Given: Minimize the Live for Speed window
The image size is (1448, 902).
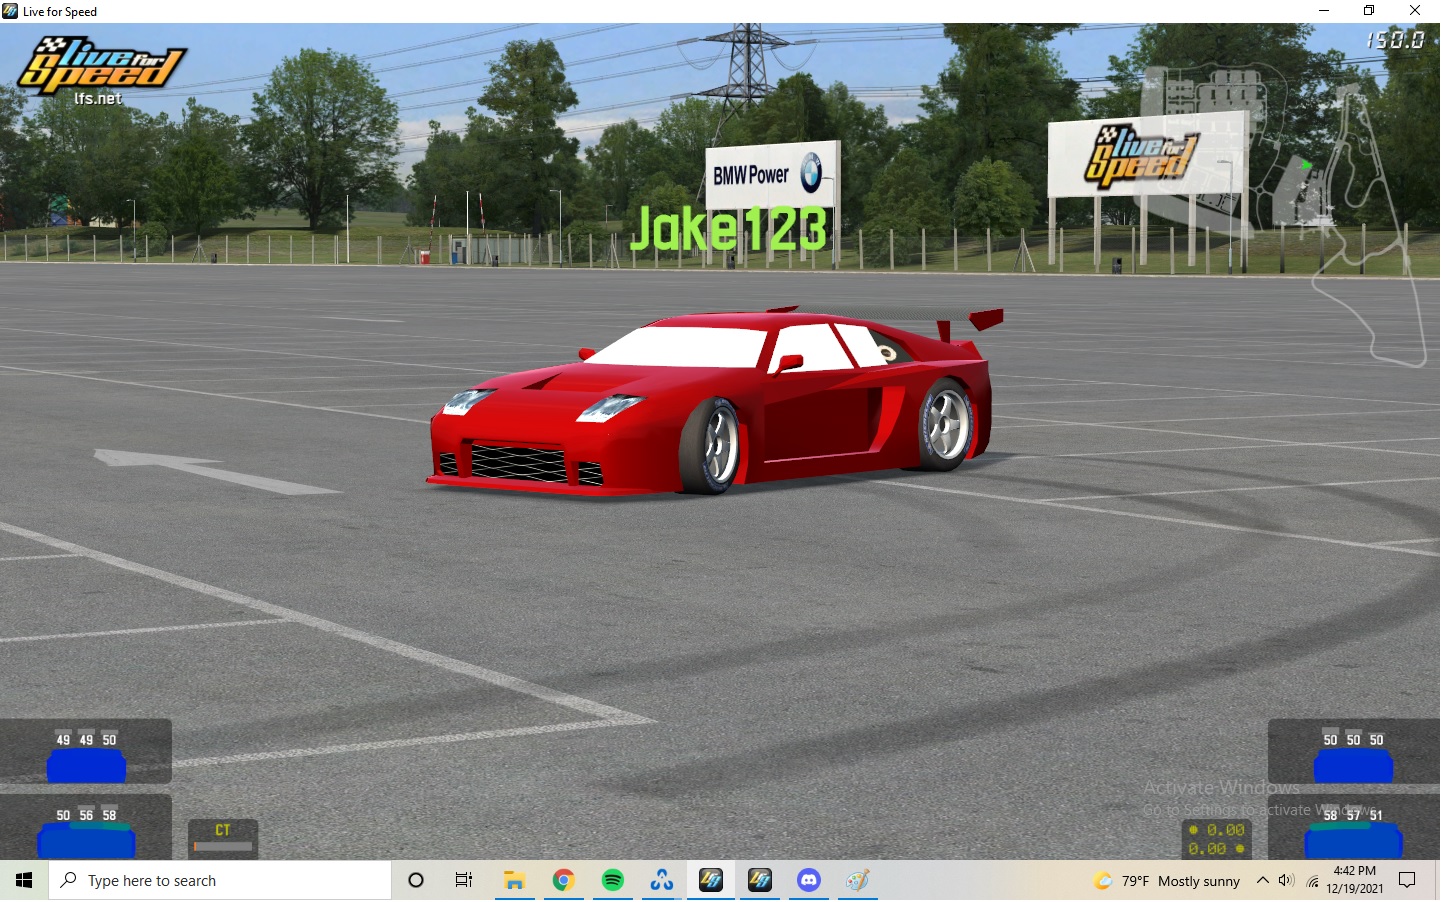Looking at the screenshot, I should 1324,11.
